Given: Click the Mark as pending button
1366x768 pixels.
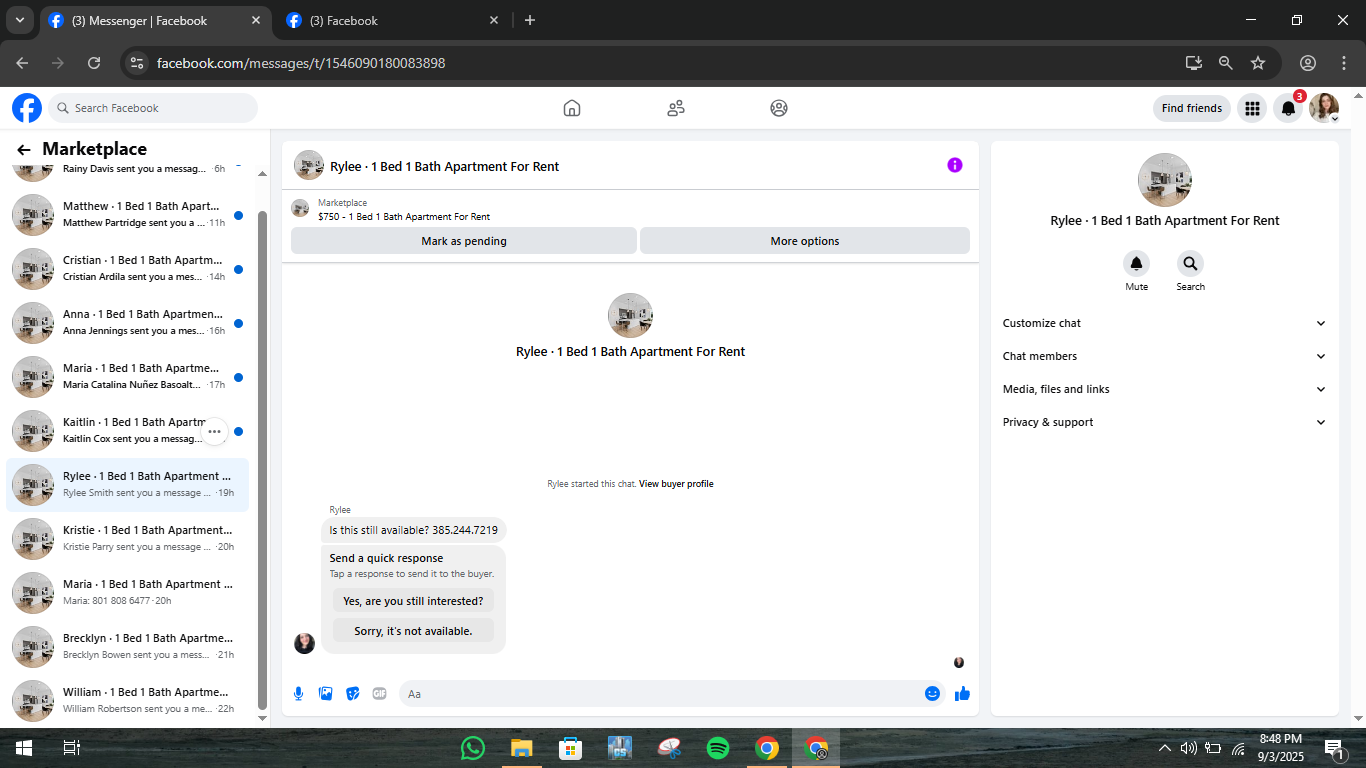Looking at the screenshot, I should [464, 241].
